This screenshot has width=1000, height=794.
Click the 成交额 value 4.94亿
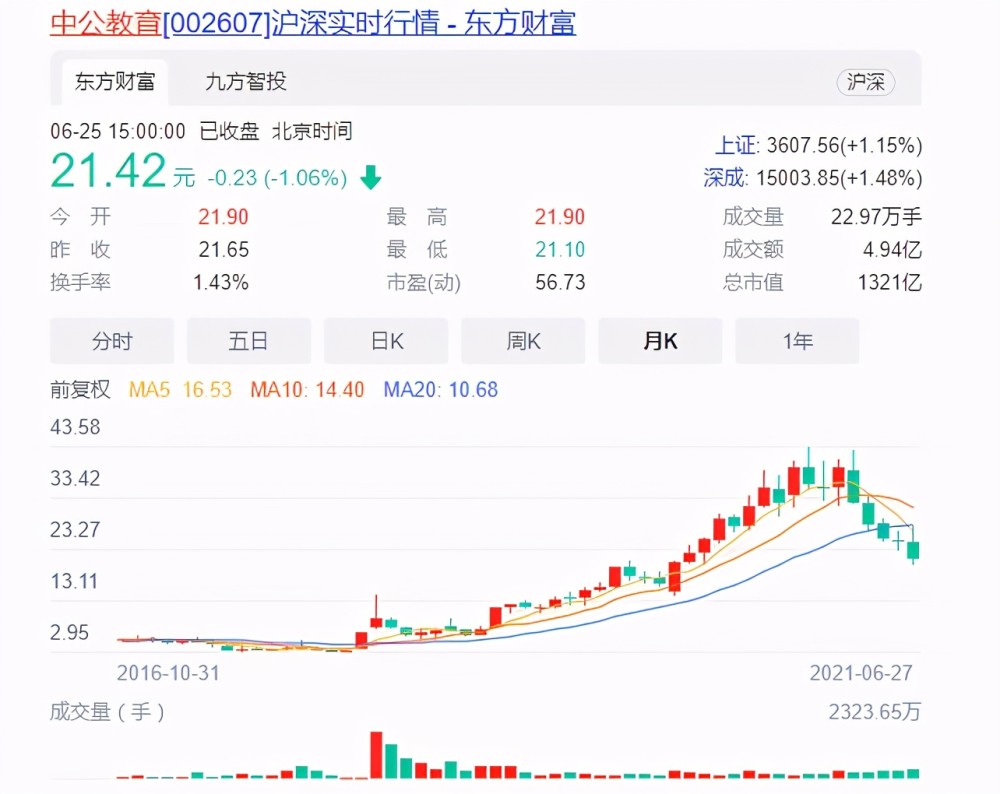coord(892,249)
